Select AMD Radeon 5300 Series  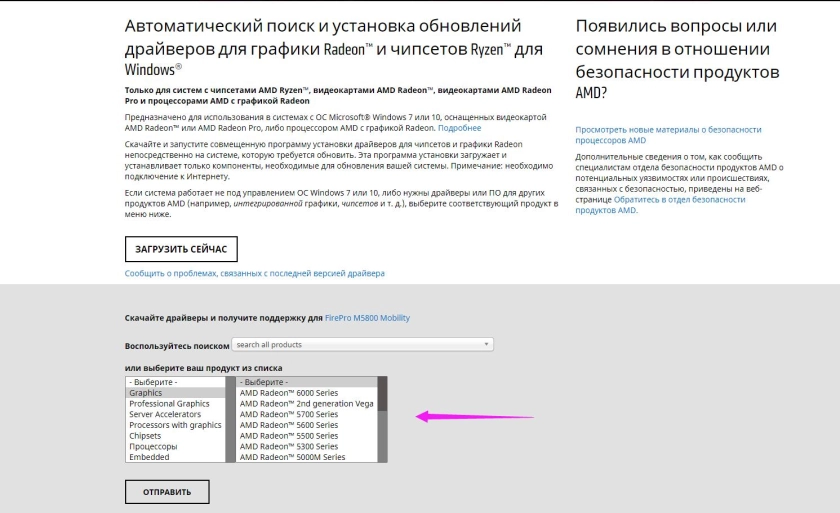pos(307,447)
